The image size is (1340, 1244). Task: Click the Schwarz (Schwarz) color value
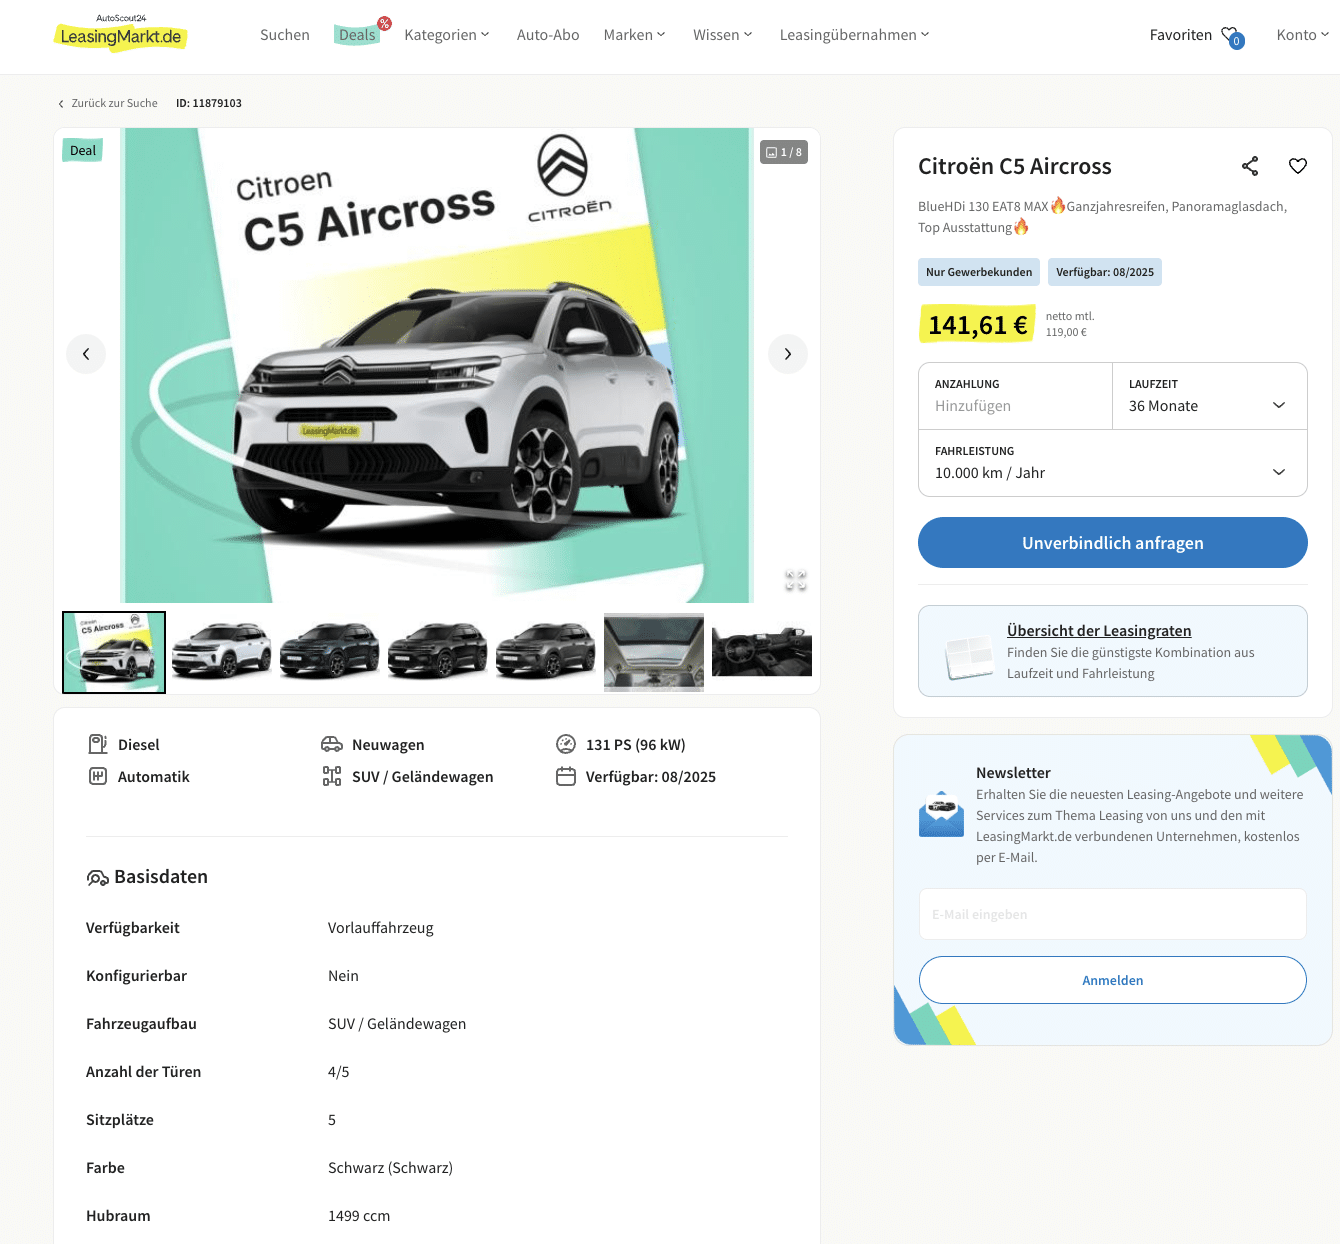click(x=390, y=1168)
